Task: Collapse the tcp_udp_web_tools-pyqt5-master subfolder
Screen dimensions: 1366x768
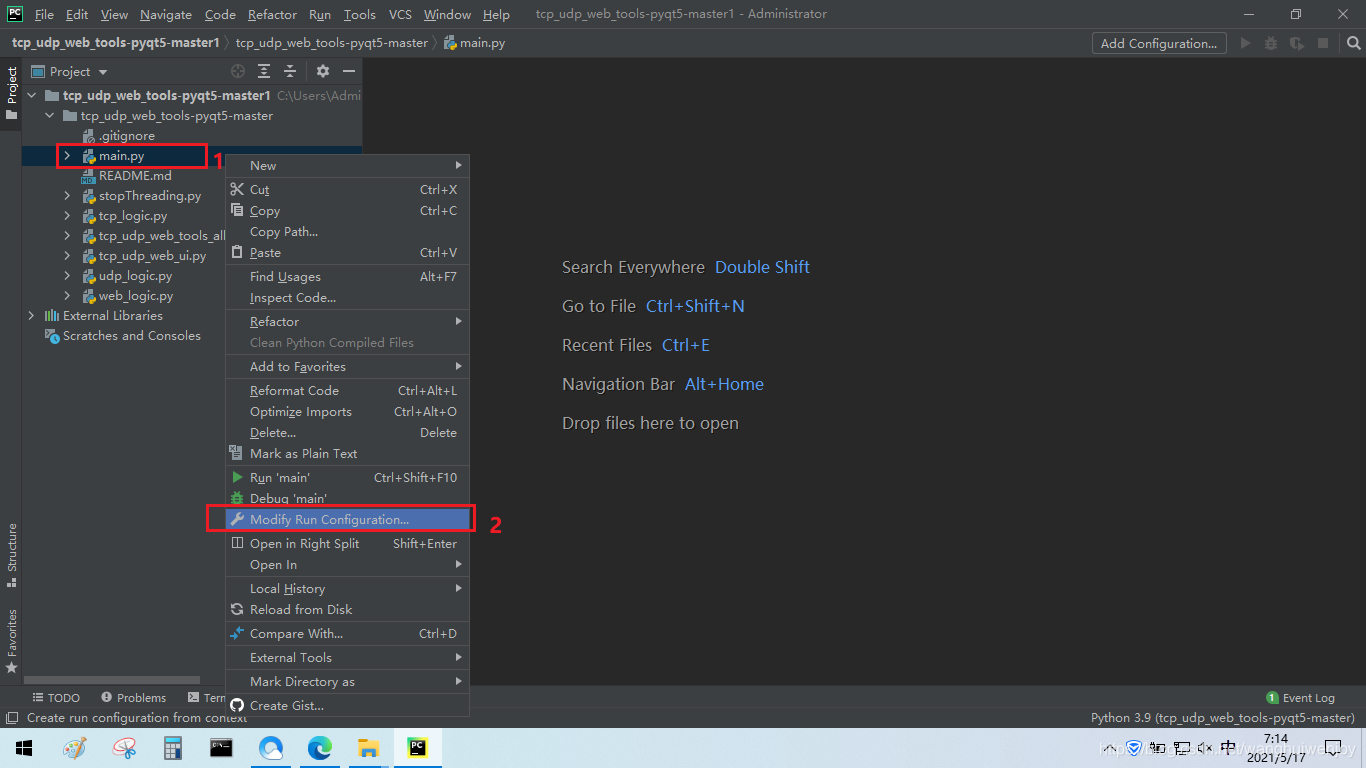Action: 50,115
